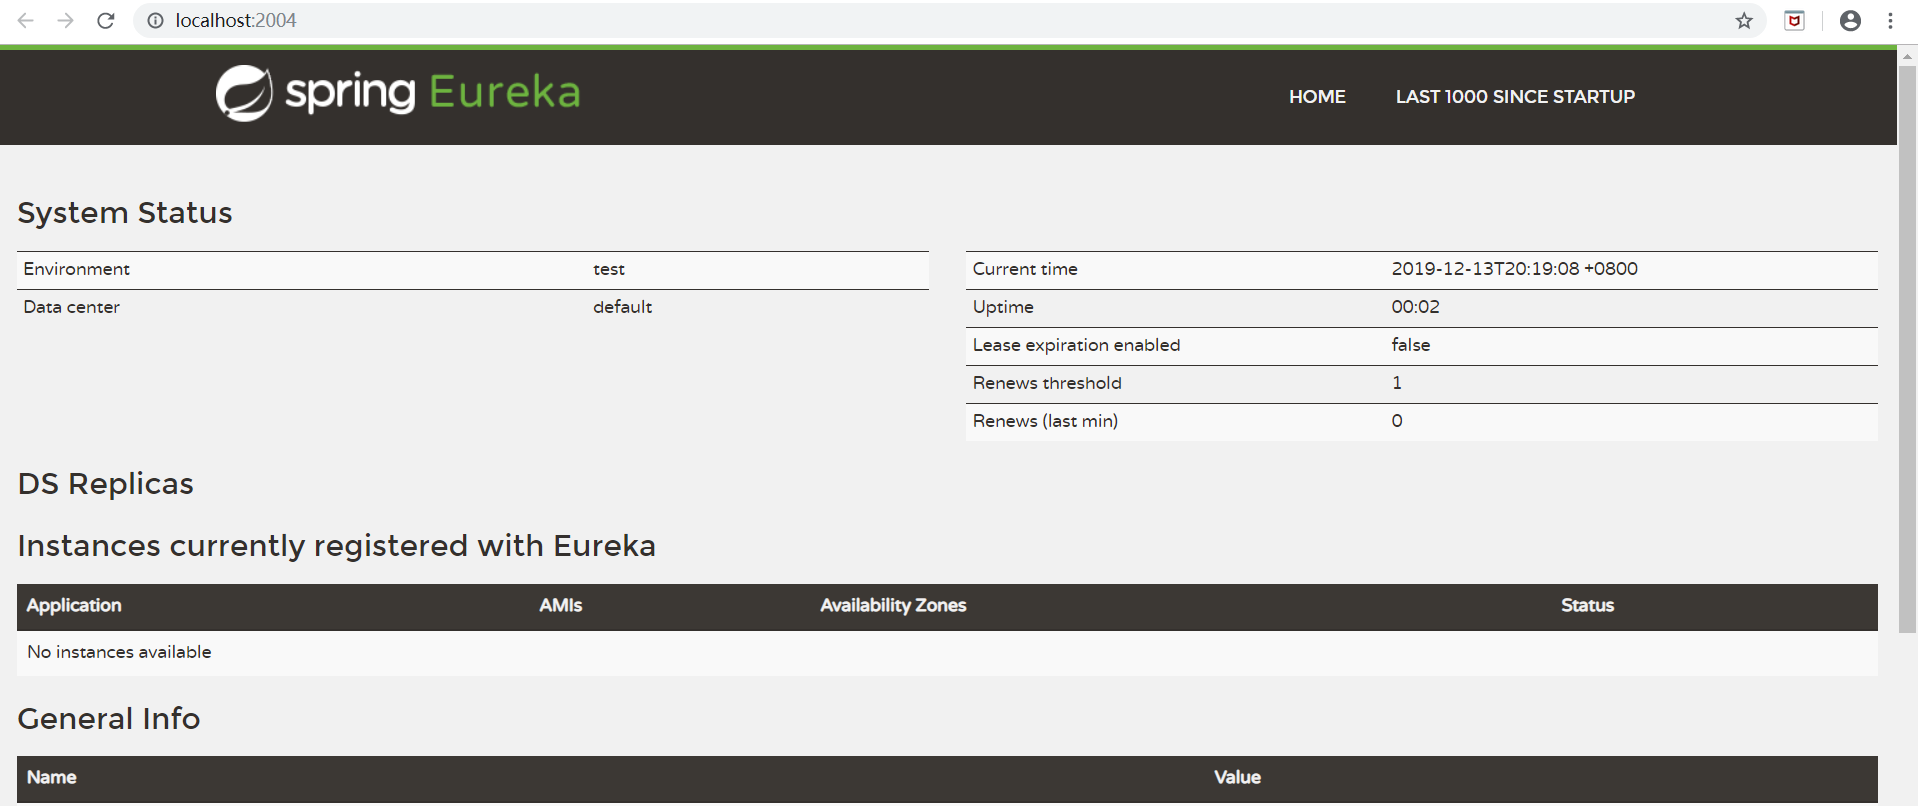Select the Current time label
Image resolution: width=1918 pixels, height=806 pixels.
tap(1025, 269)
